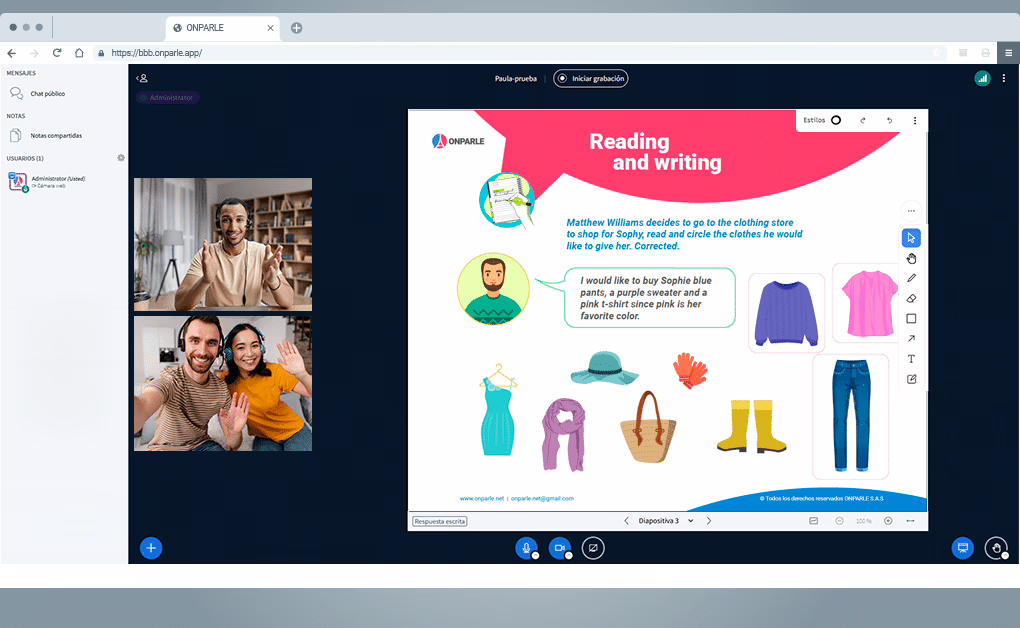Image resolution: width=1020 pixels, height=628 pixels.
Task: Mute the microphone
Action: (x=526, y=548)
